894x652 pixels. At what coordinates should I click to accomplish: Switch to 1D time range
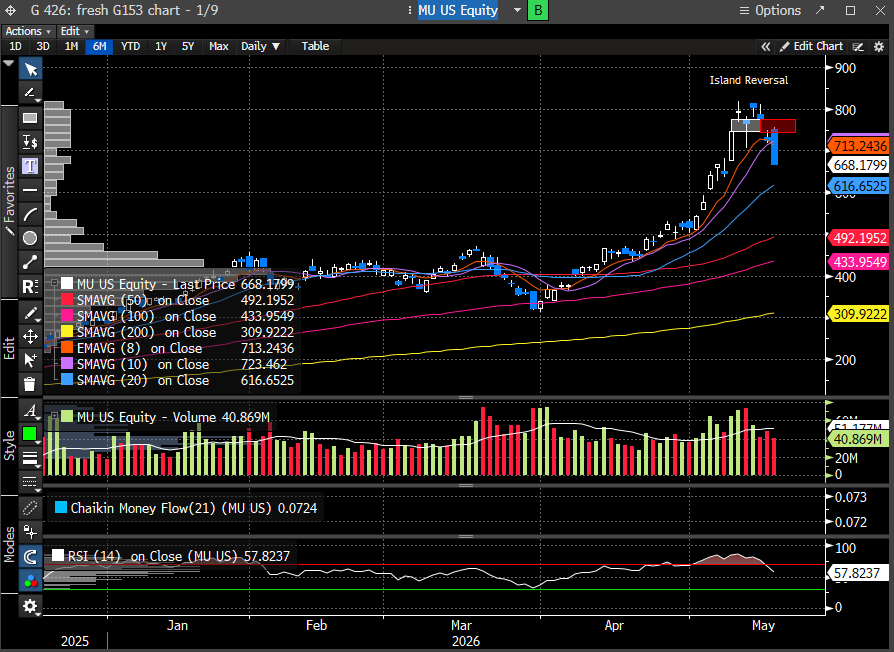pos(15,47)
